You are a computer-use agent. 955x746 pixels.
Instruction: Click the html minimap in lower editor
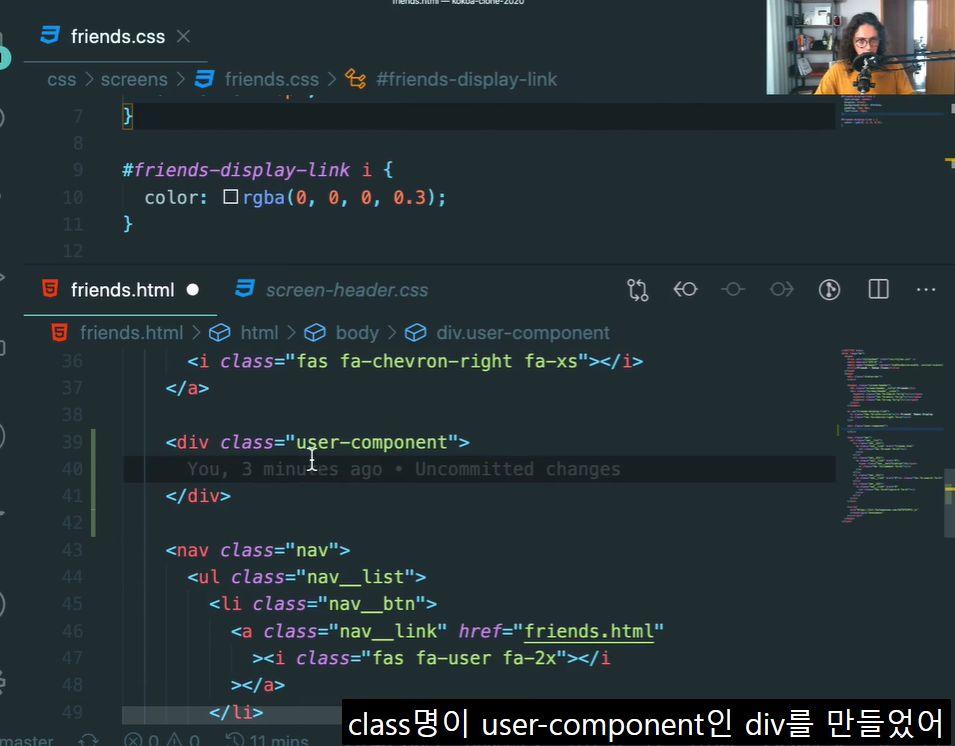coord(892,436)
